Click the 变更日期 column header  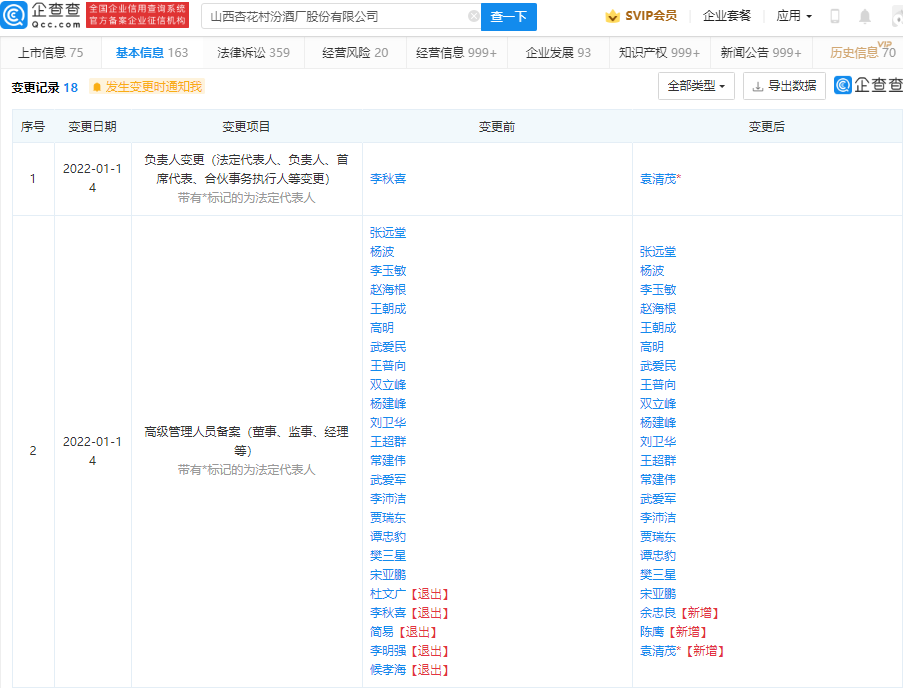pyautogui.click(x=93, y=127)
